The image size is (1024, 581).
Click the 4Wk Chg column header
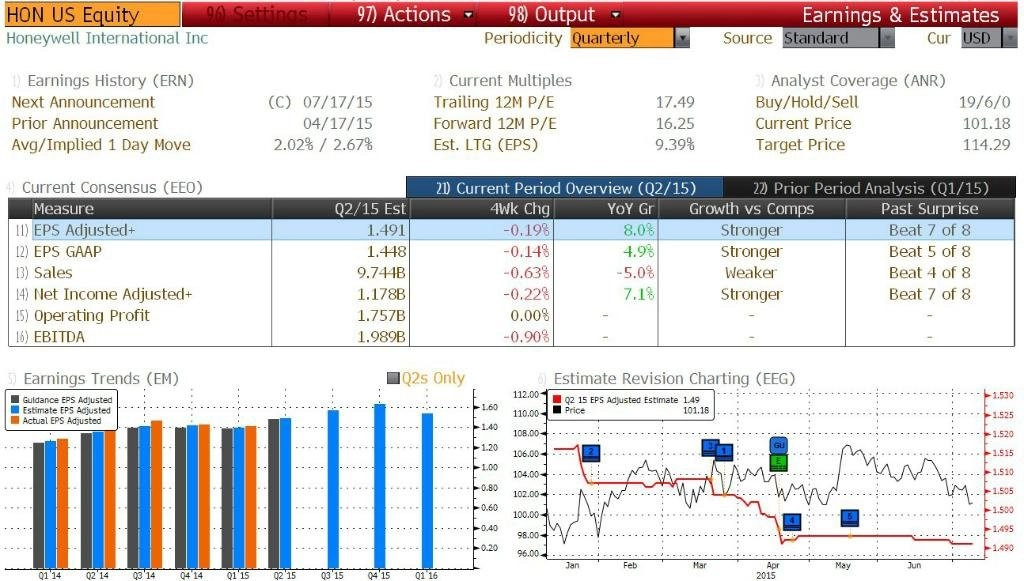pos(482,209)
